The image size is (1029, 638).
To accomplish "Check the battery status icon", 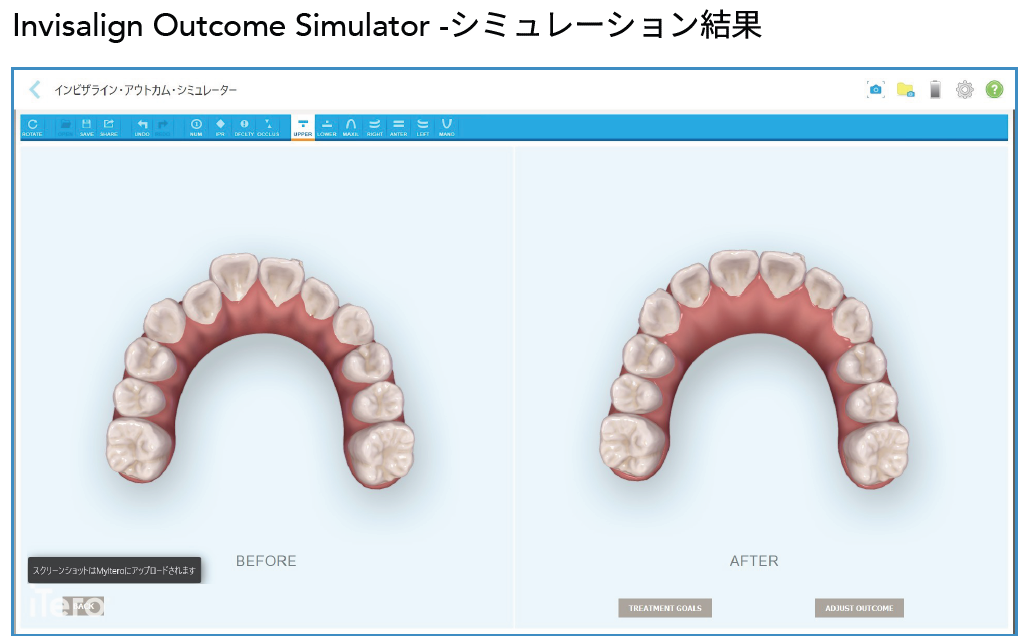I will click(935, 89).
